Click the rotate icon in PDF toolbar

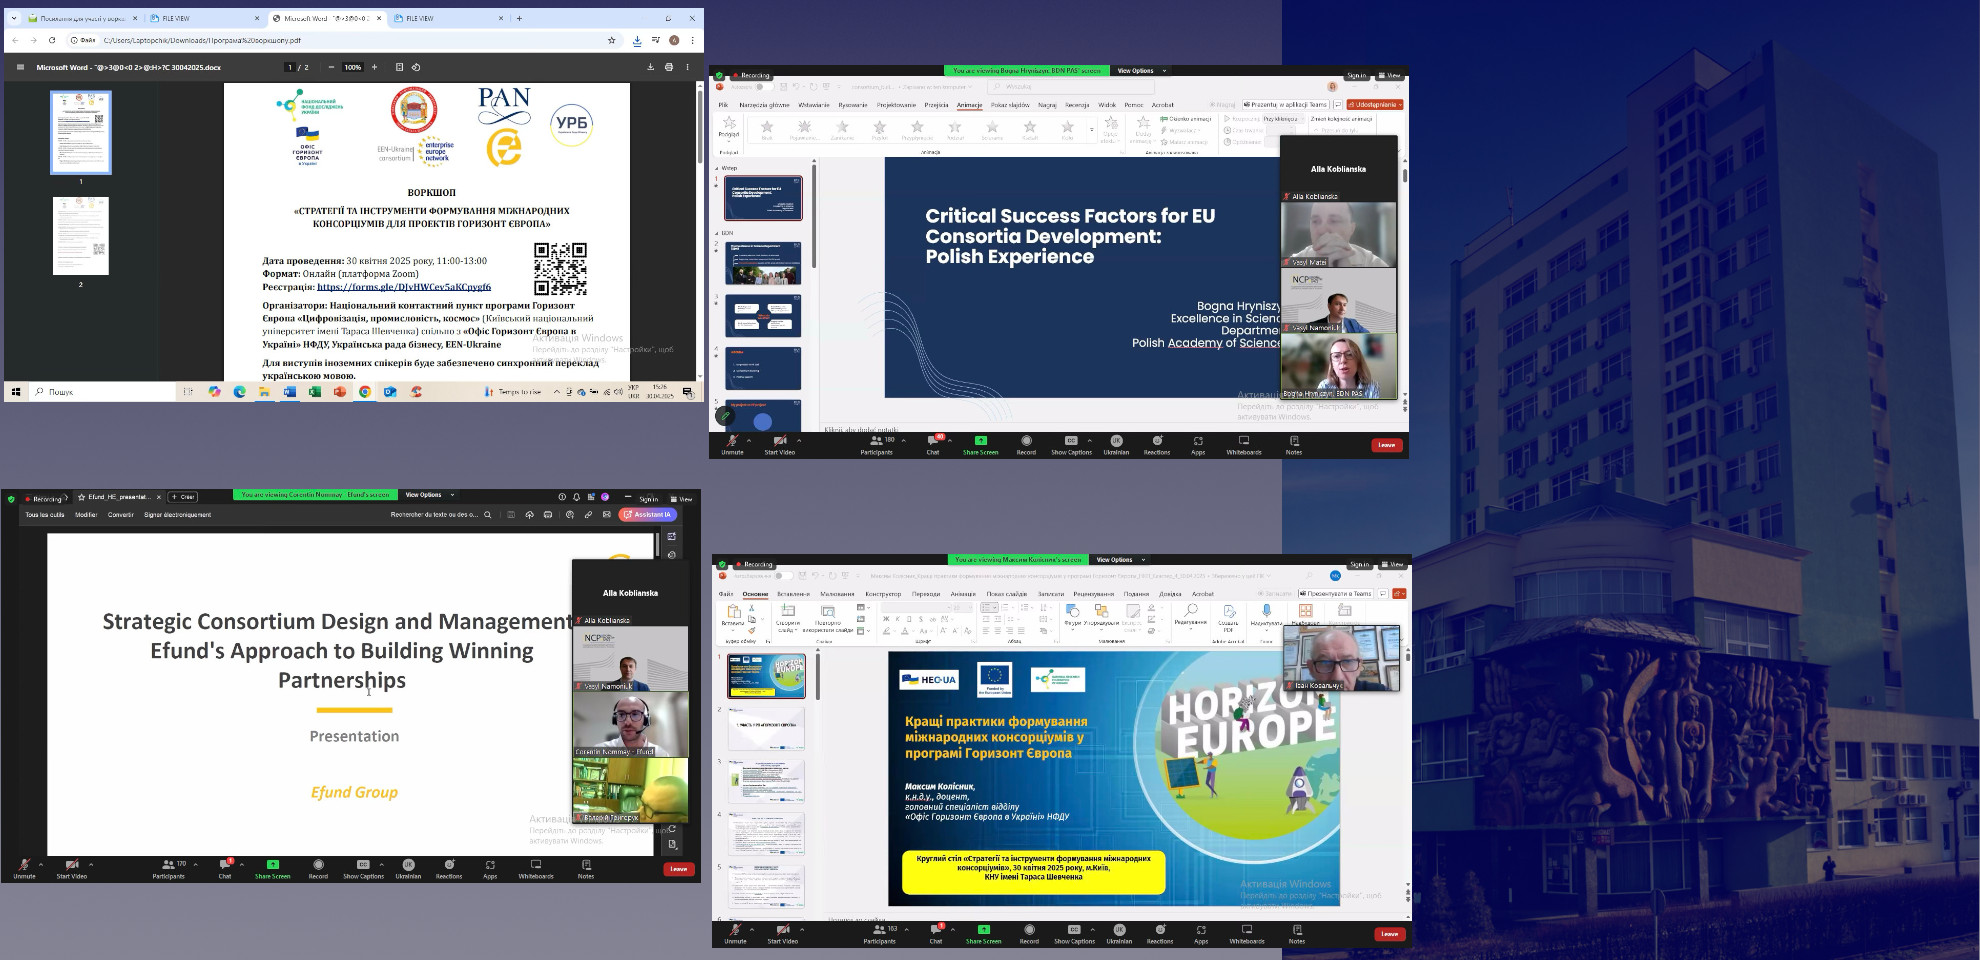(416, 67)
